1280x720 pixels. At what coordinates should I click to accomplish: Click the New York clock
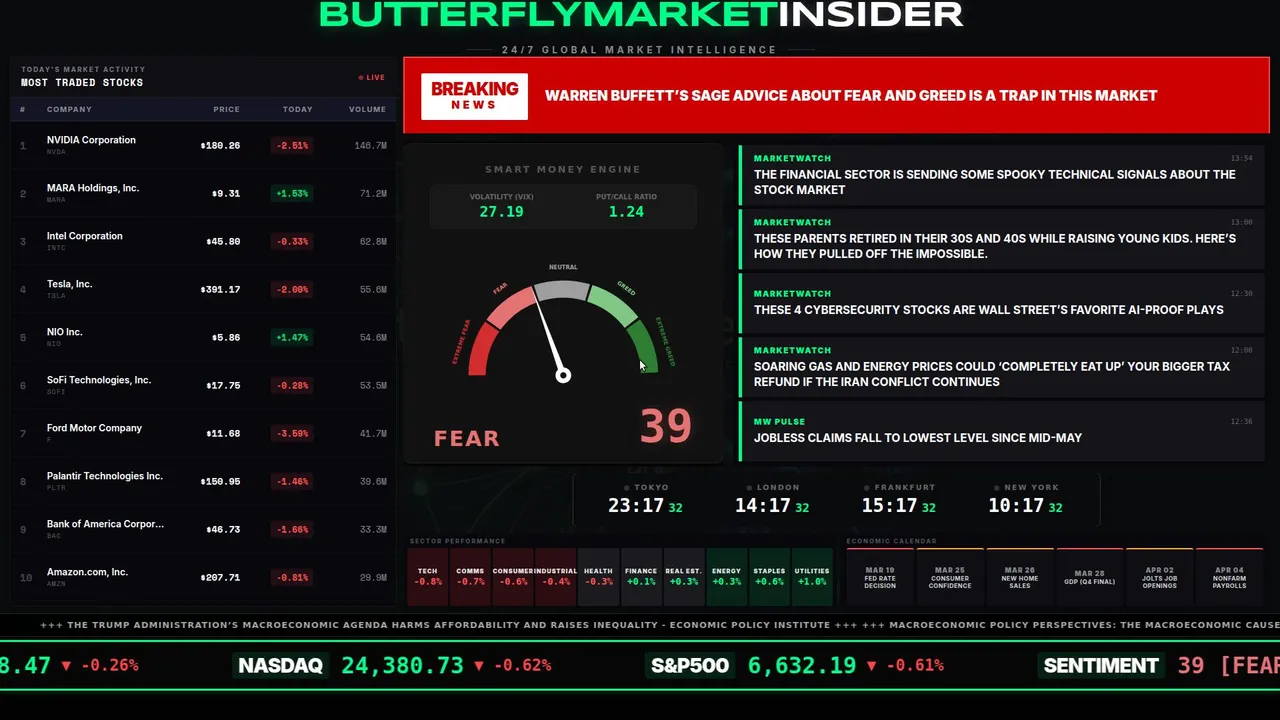click(x=1025, y=499)
